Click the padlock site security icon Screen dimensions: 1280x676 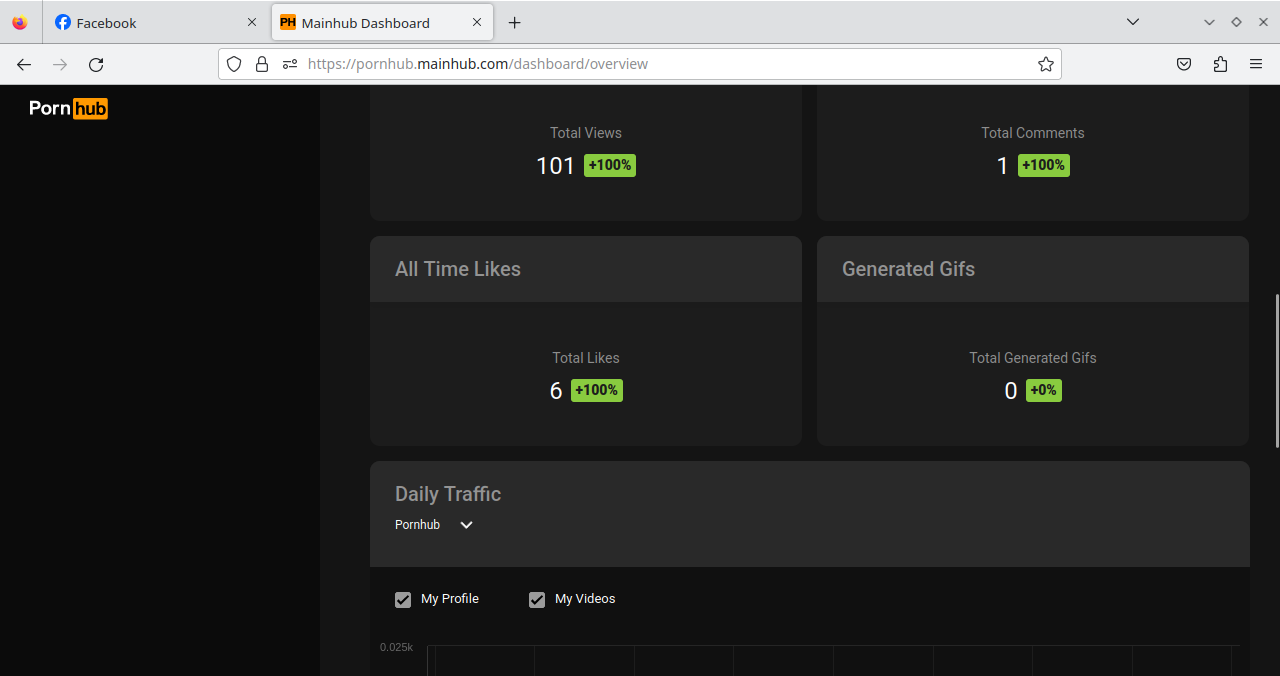tap(262, 64)
